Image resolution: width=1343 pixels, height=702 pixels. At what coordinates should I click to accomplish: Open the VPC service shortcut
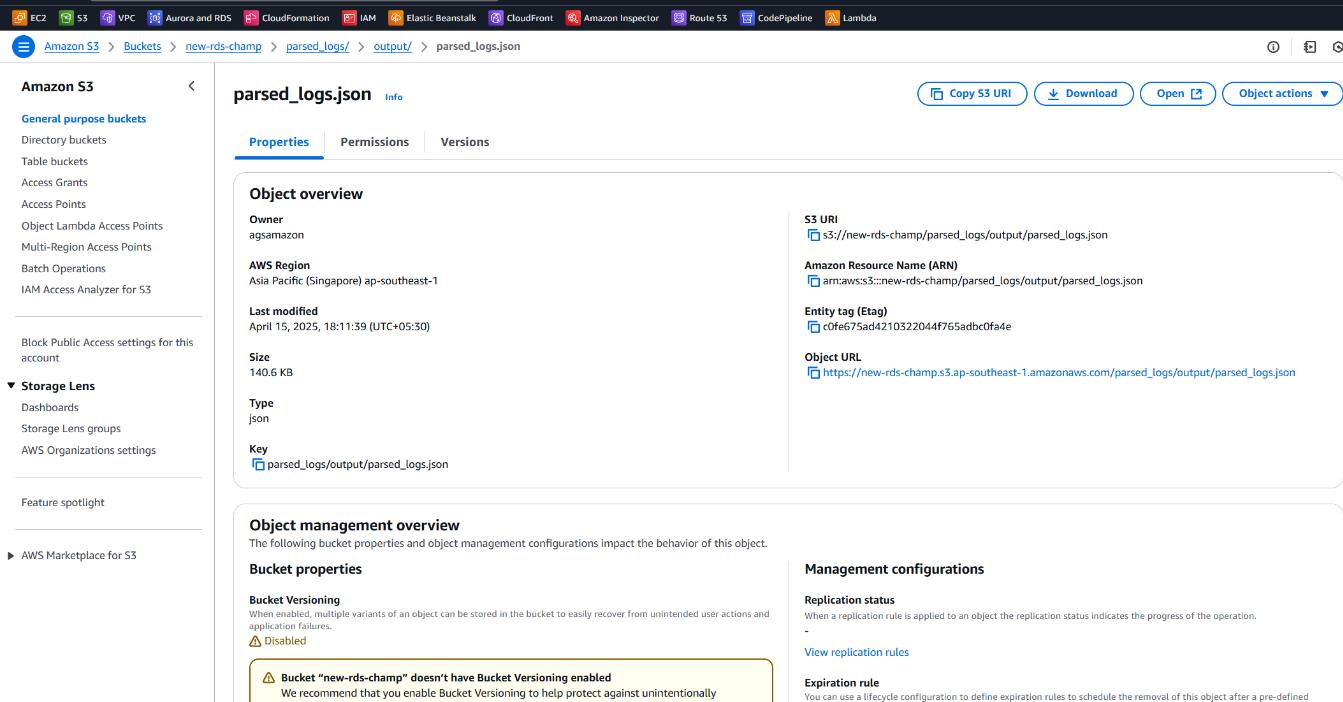[x=118, y=17]
